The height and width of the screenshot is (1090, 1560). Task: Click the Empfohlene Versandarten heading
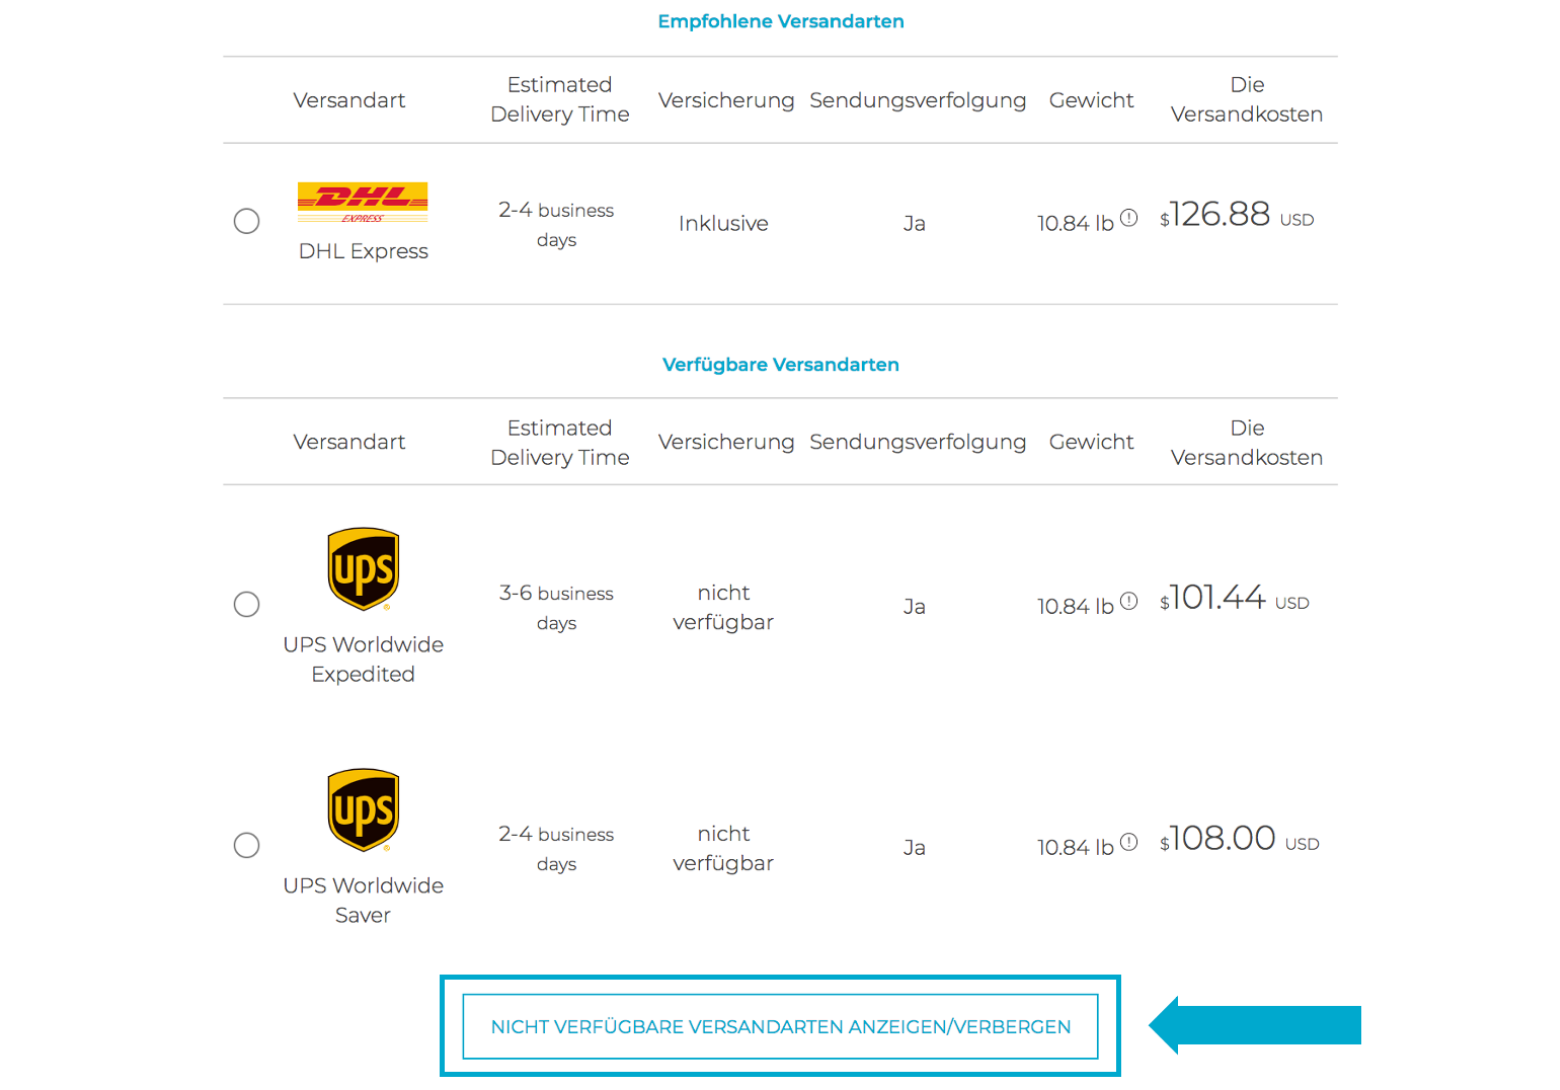780,21
